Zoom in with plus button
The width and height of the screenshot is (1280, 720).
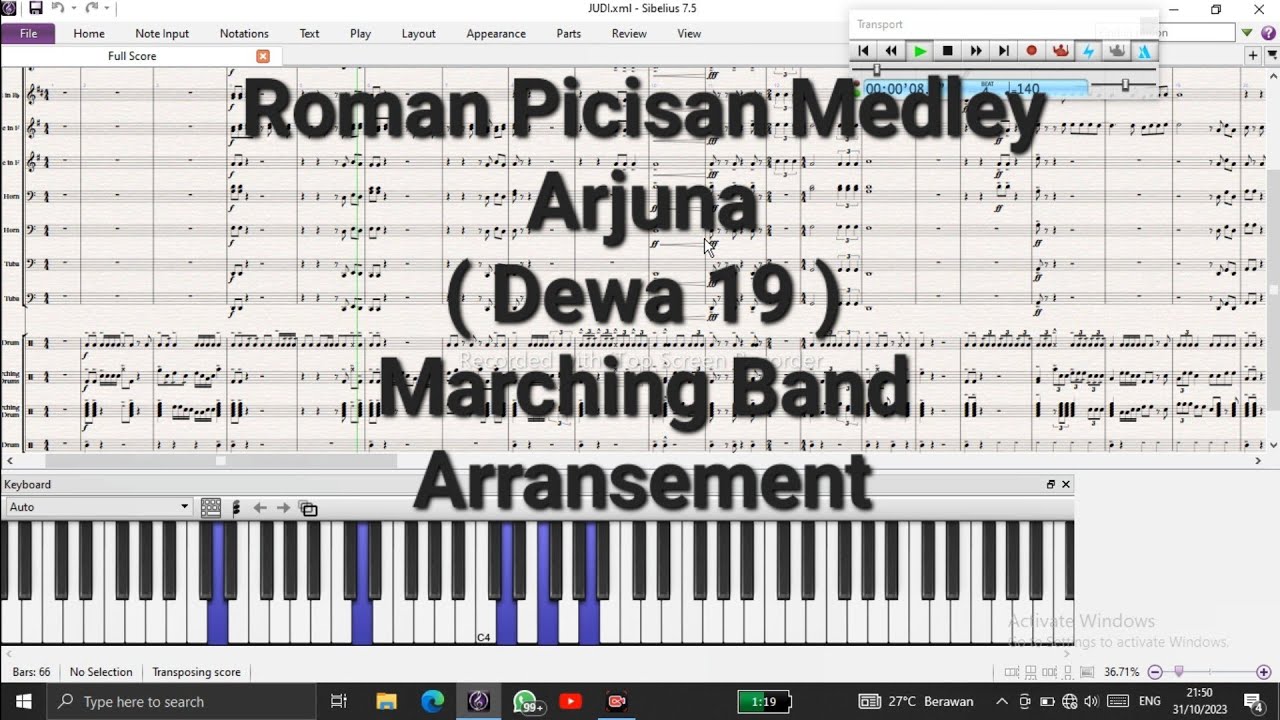[x=1263, y=672]
